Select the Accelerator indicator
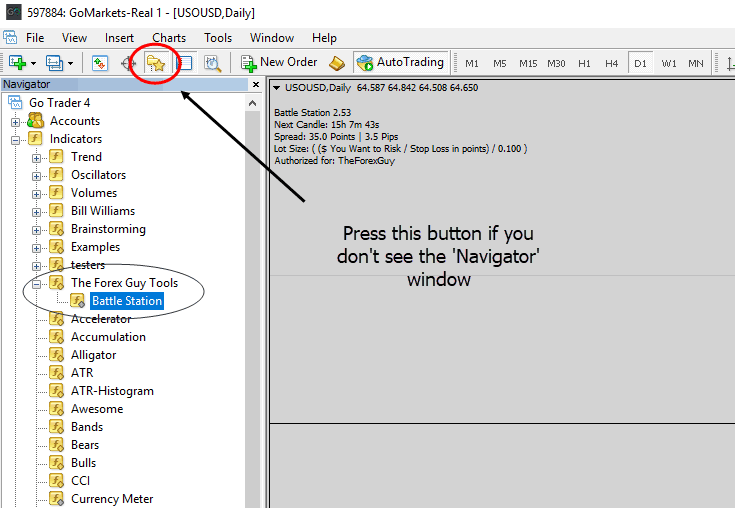 (x=101, y=319)
